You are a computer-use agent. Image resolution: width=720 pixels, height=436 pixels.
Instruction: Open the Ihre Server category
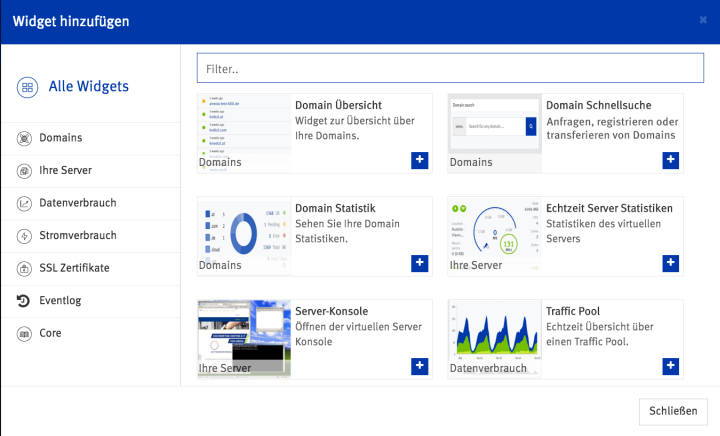[x=65, y=170]
